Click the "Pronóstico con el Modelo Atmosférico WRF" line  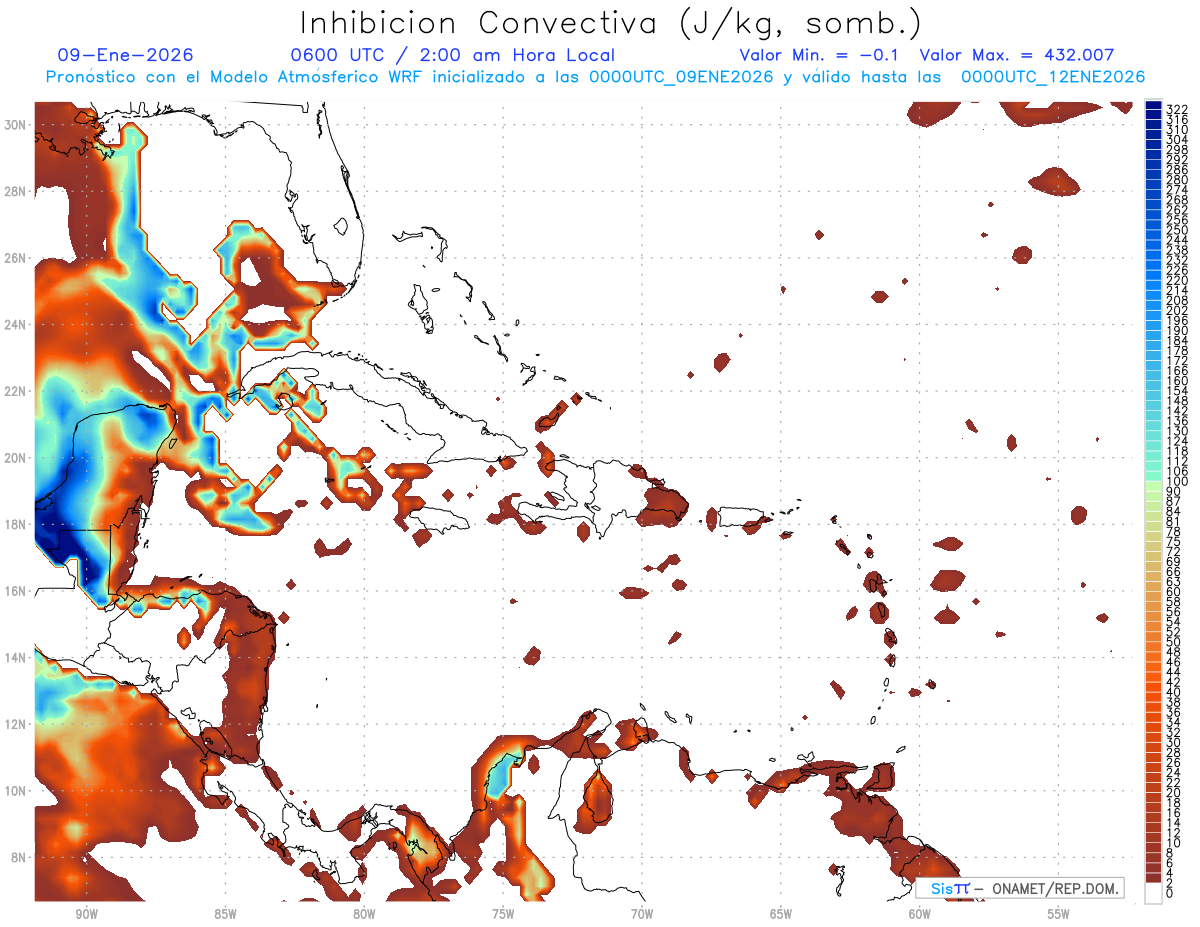[x=595, y=77]
